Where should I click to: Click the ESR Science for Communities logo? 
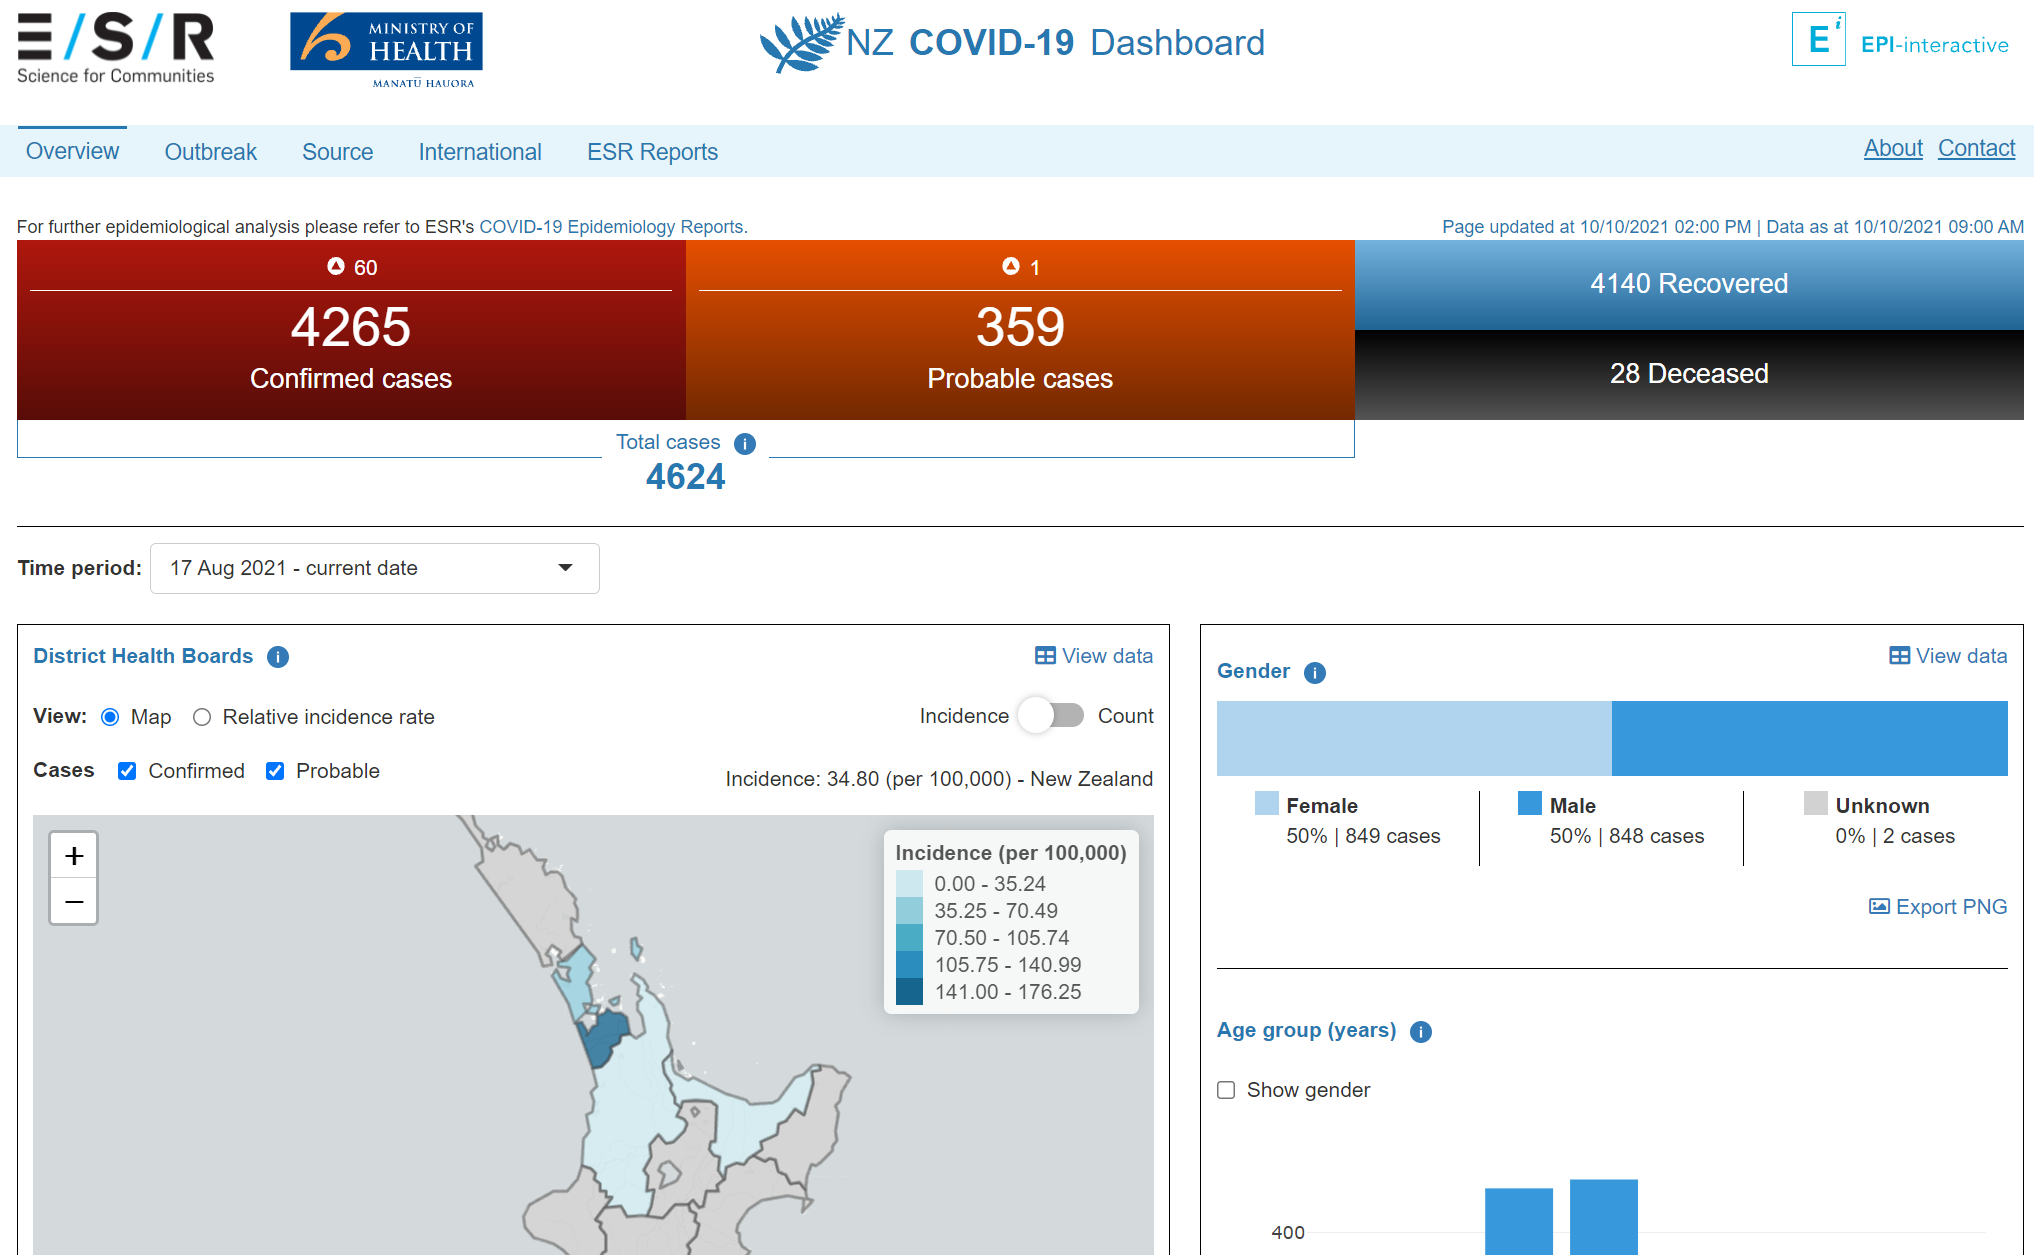(115, 48)
